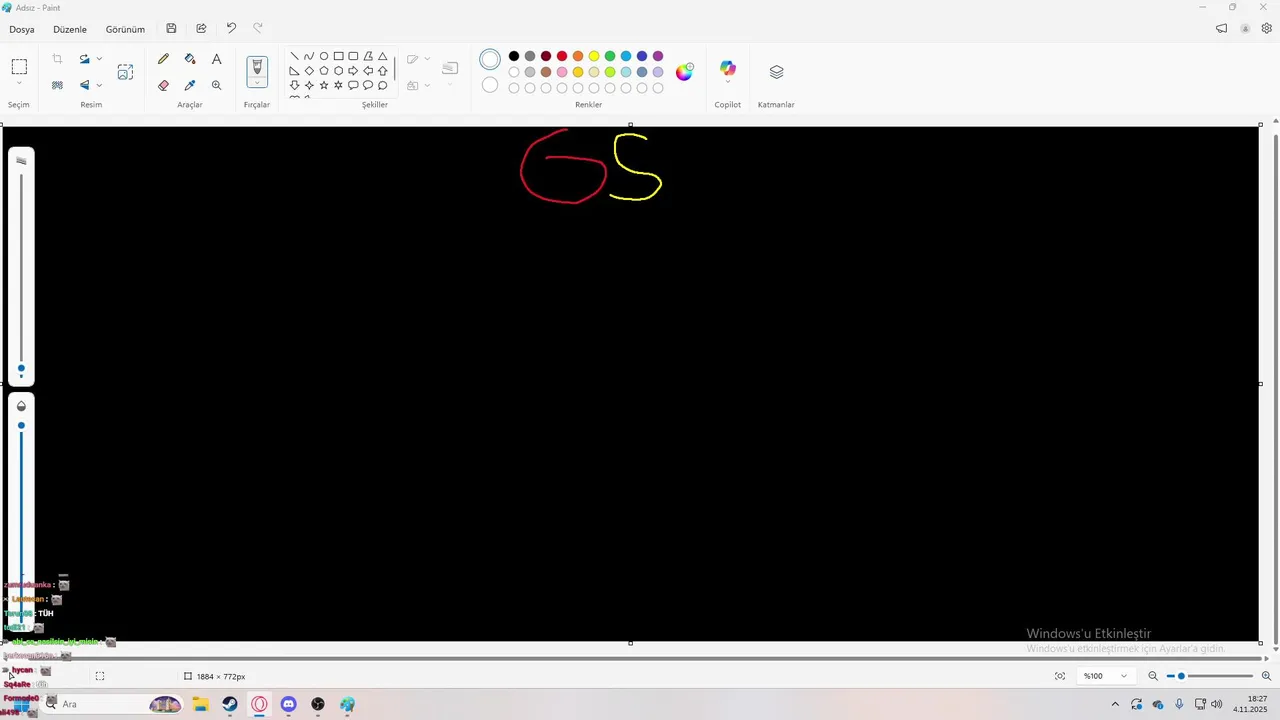
Task: Choose the rectangle shape
Action: (338, 56)
